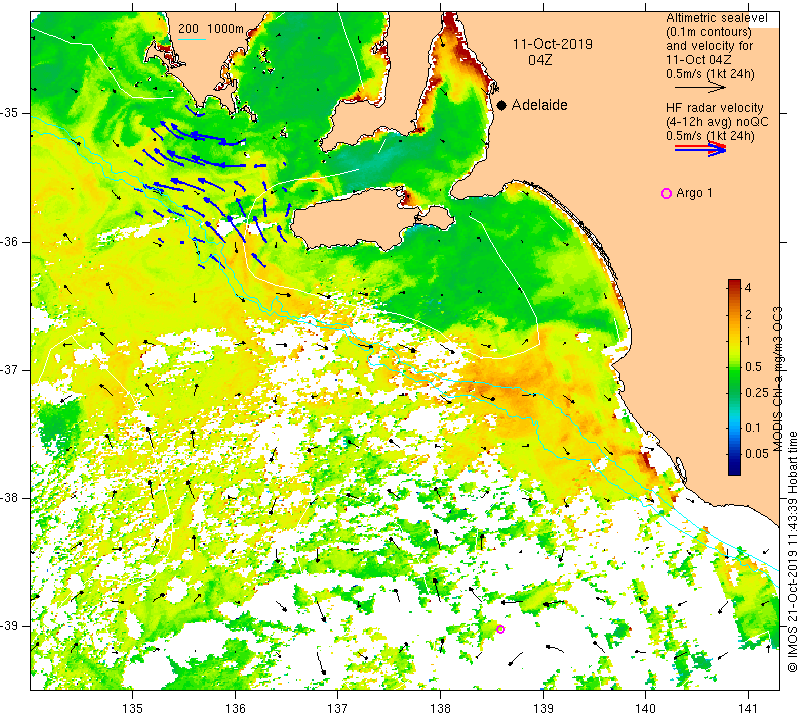Click the longitude label 139
Image resolution: width=800 pixels, height=720 pixels.
point(543,708)
